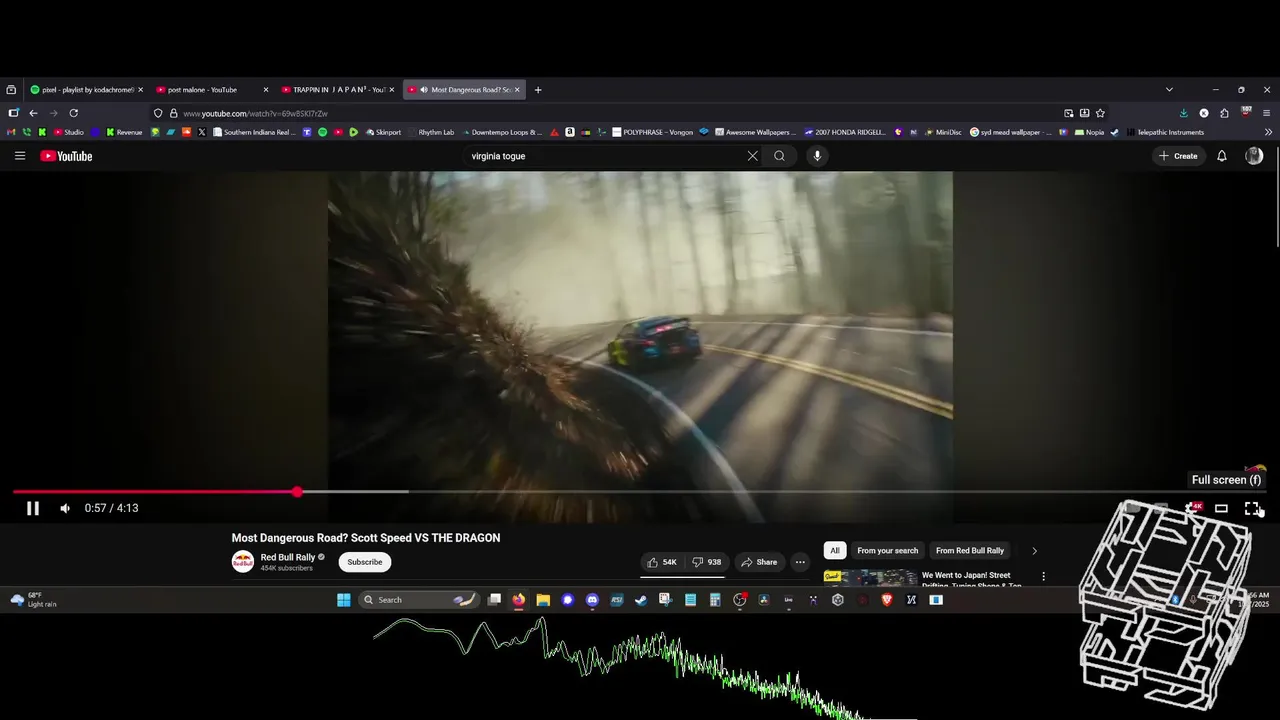The width and height of the screenshot is (1280, 720).
Task: Select the 'All' filter chip
Action: pos(834,550)
